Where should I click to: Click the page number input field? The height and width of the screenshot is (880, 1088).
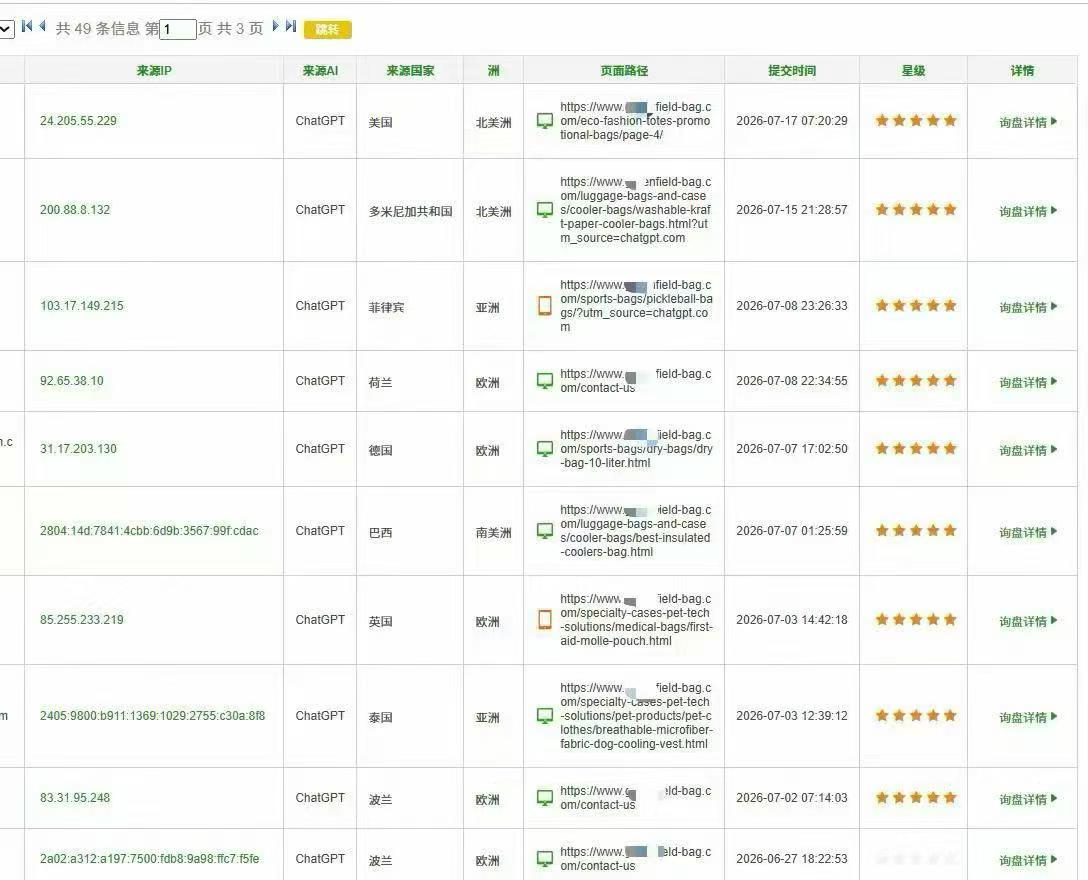click(x=178, y=29)
